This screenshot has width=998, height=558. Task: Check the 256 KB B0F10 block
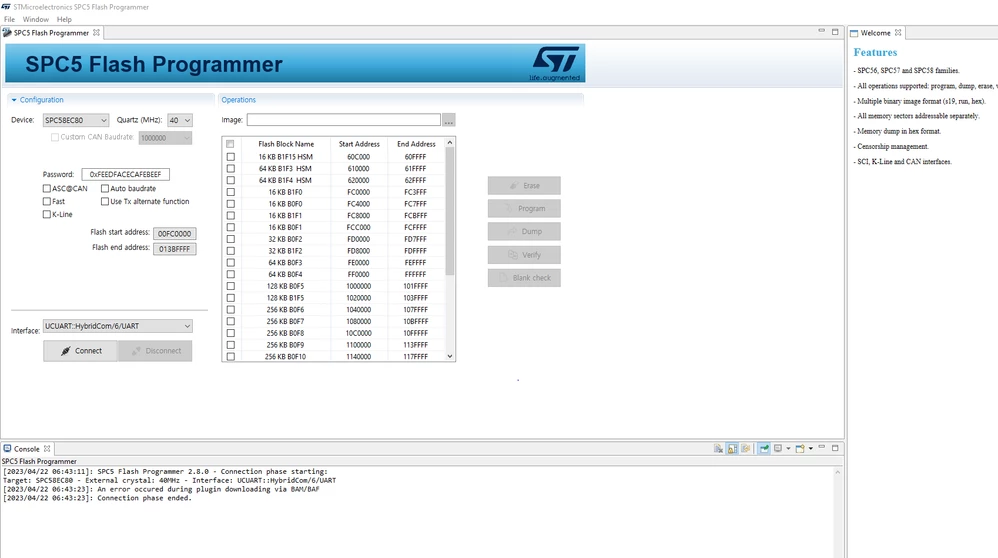point(230,357)
